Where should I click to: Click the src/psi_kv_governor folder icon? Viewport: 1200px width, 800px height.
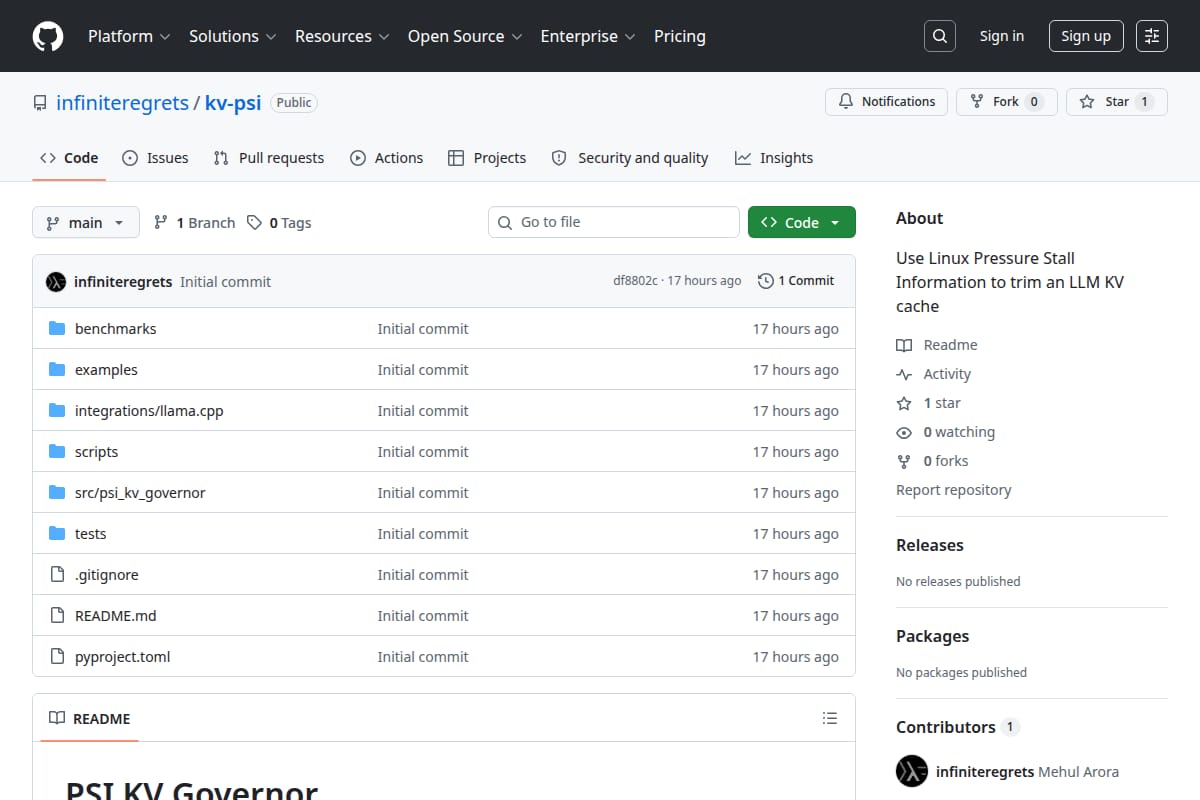(x=57, y=493)
